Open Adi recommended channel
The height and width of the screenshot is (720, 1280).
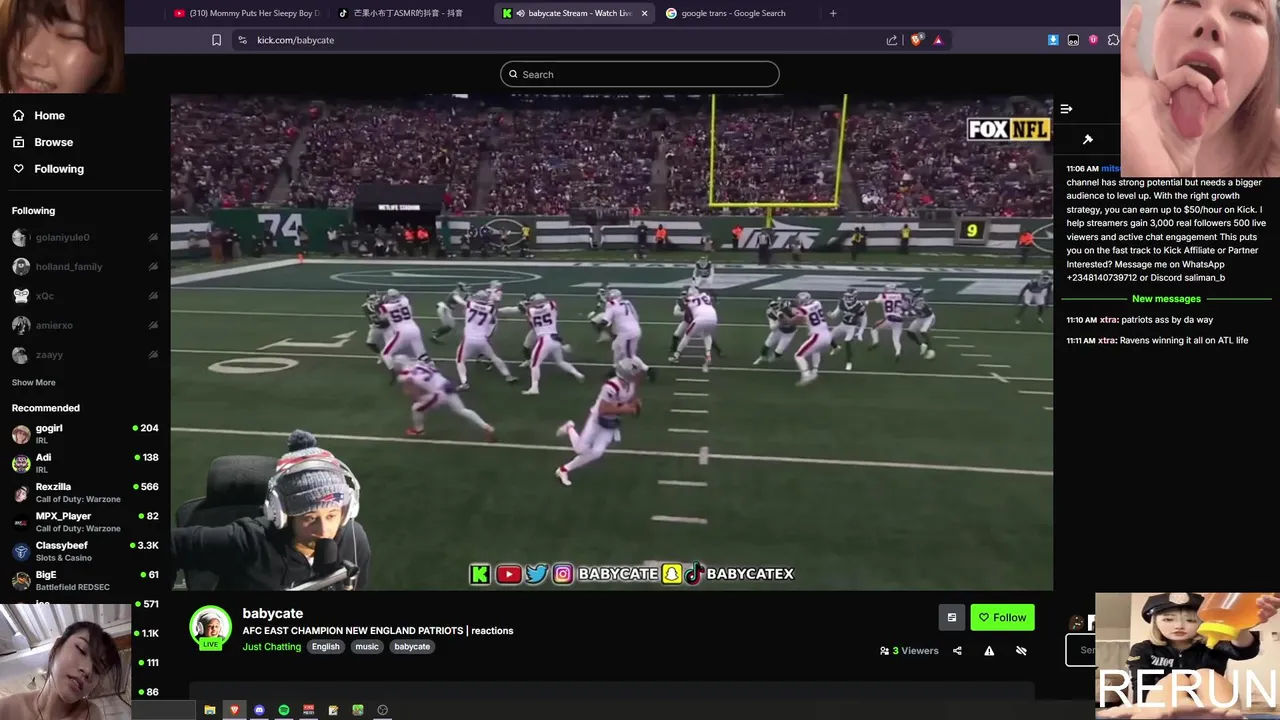pyautogui.click(x=84, y=463)
